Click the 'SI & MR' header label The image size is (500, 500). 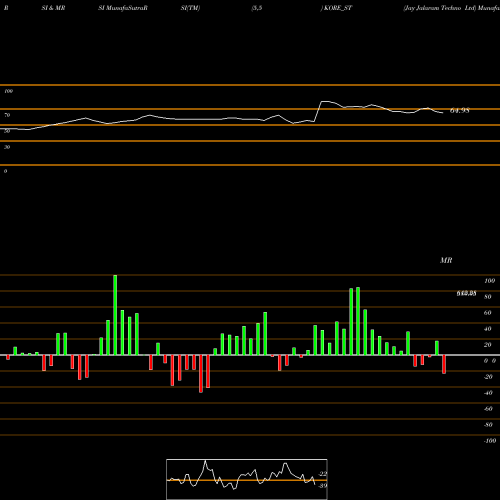tap(53, 8)
